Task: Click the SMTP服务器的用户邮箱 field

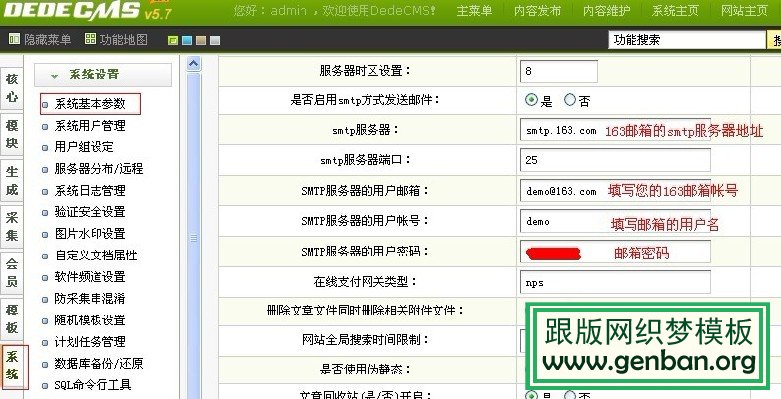Action: (615, 190)
